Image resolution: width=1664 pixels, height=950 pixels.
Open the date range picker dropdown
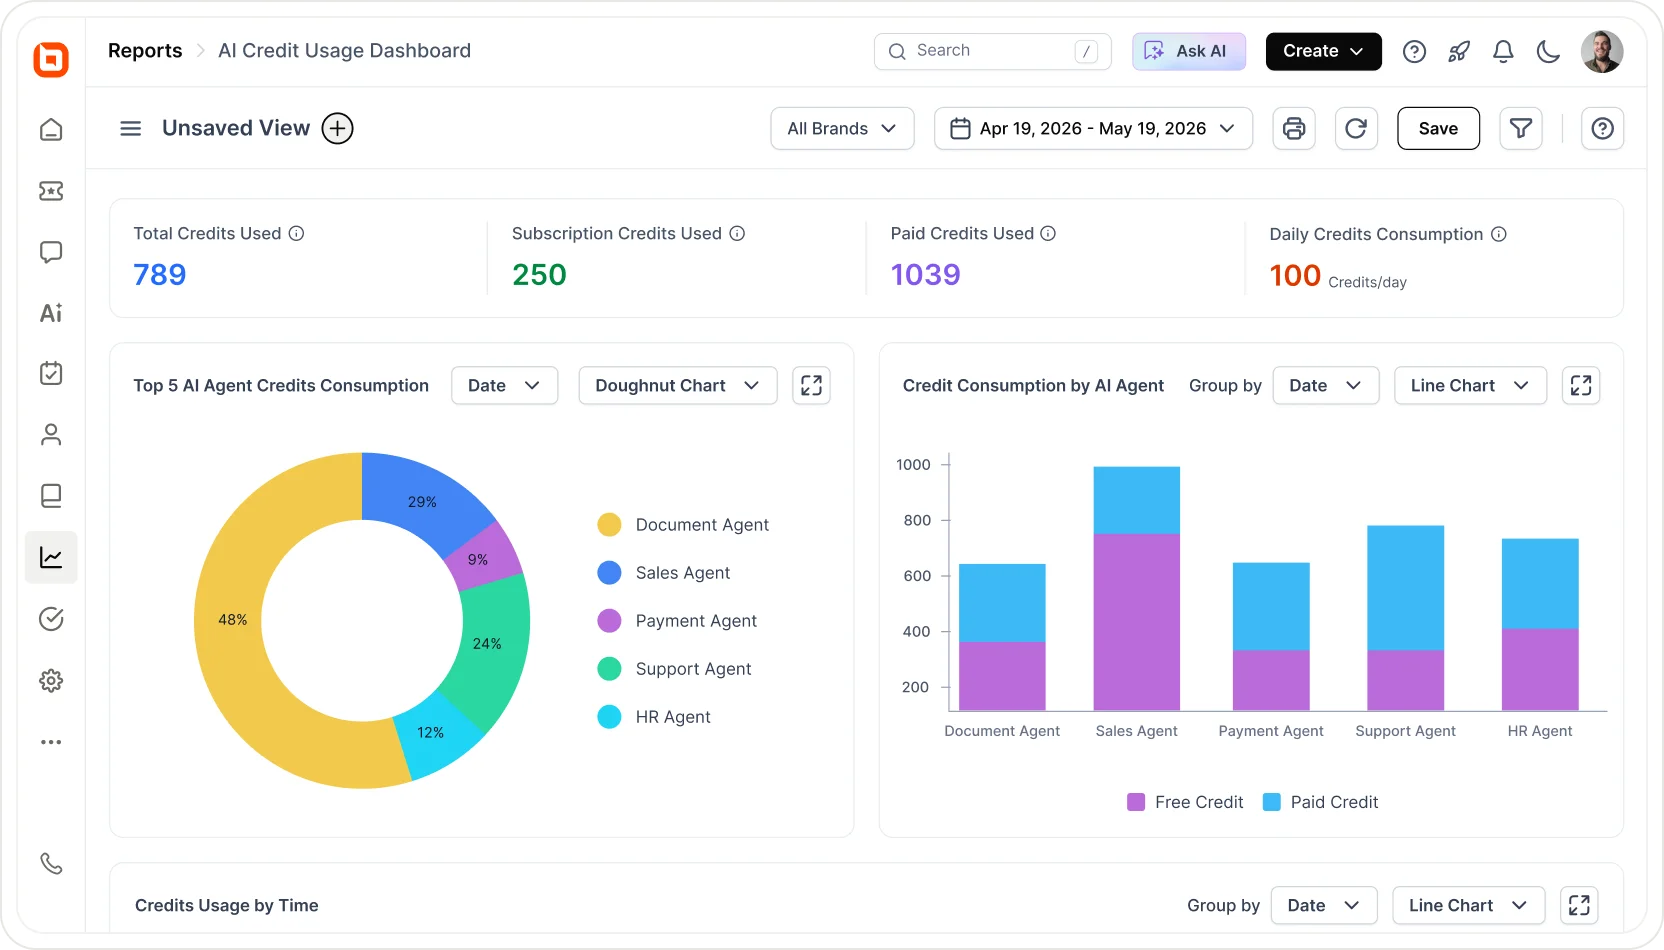[1093, 128]
